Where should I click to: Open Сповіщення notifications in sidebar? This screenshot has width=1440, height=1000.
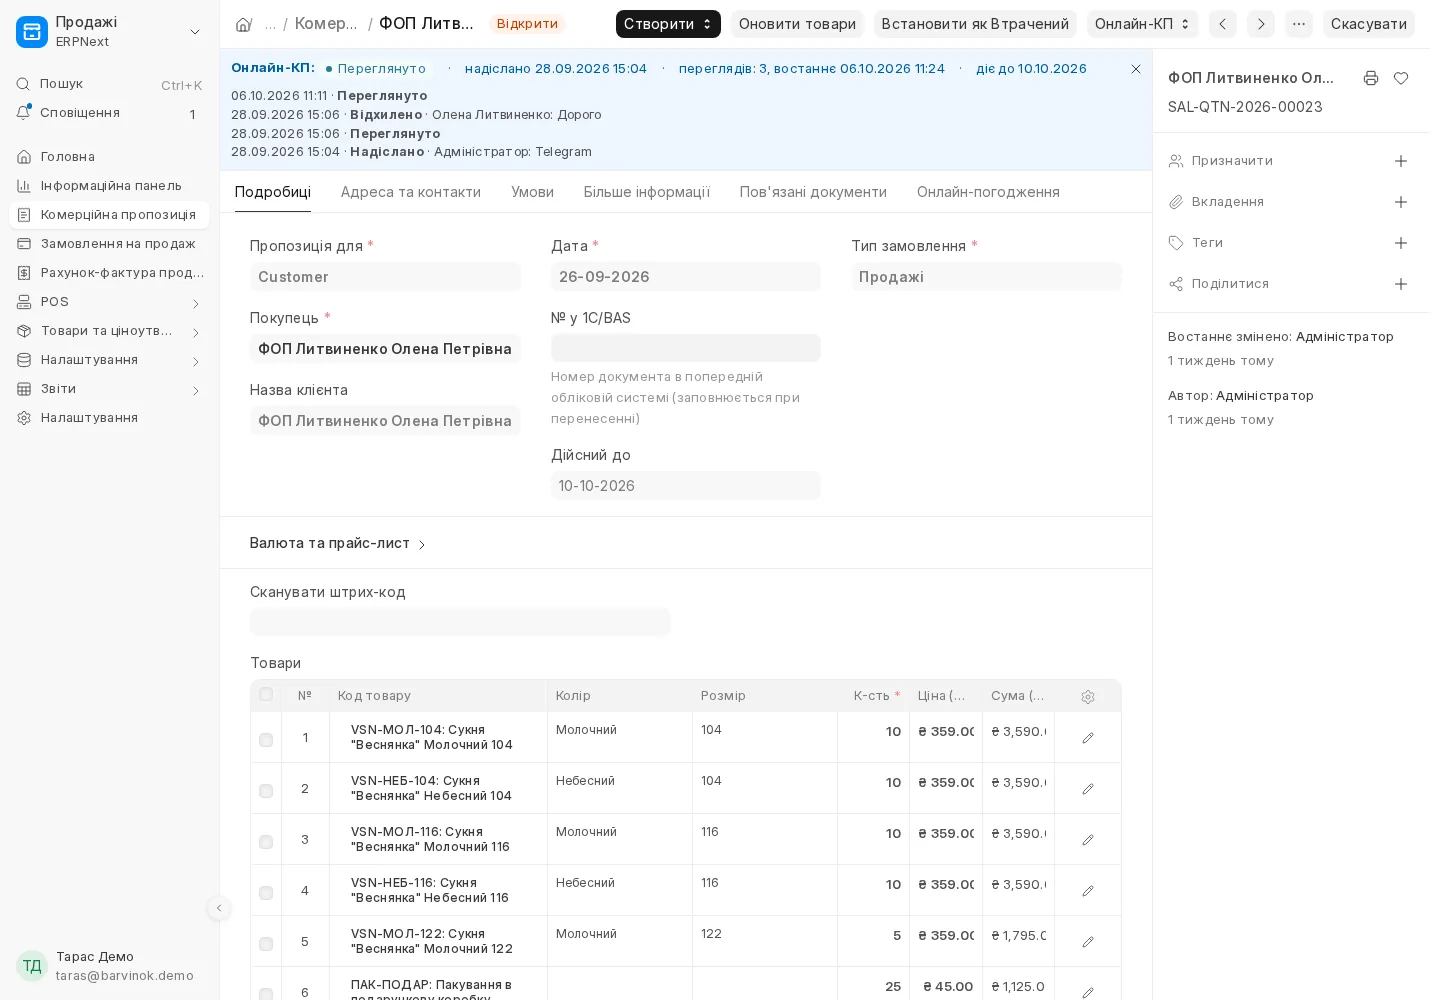[x=109, y=113]
